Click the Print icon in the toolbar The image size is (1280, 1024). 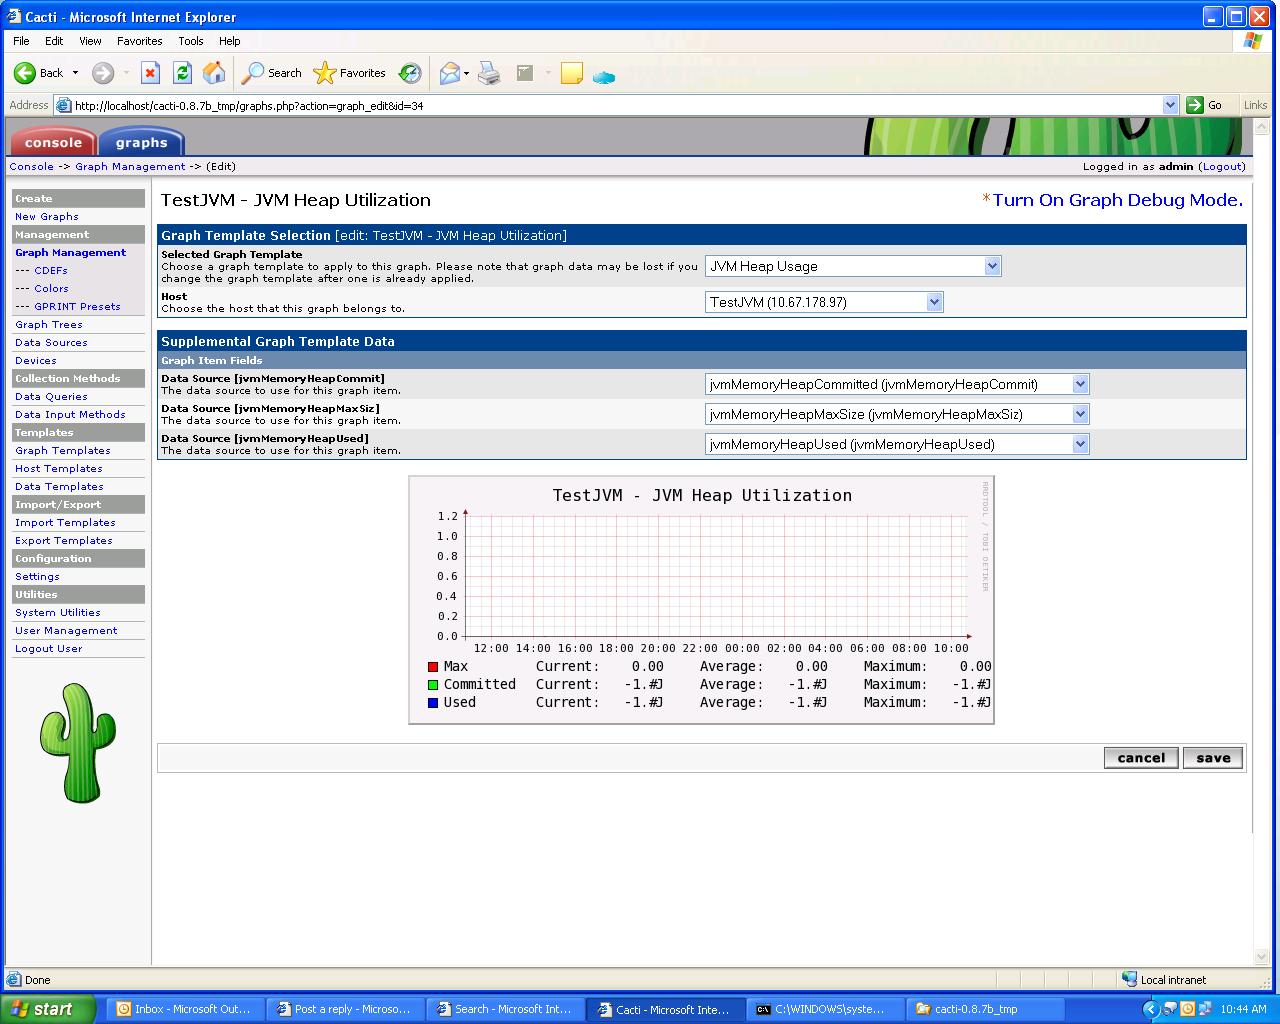click(489, 73)
